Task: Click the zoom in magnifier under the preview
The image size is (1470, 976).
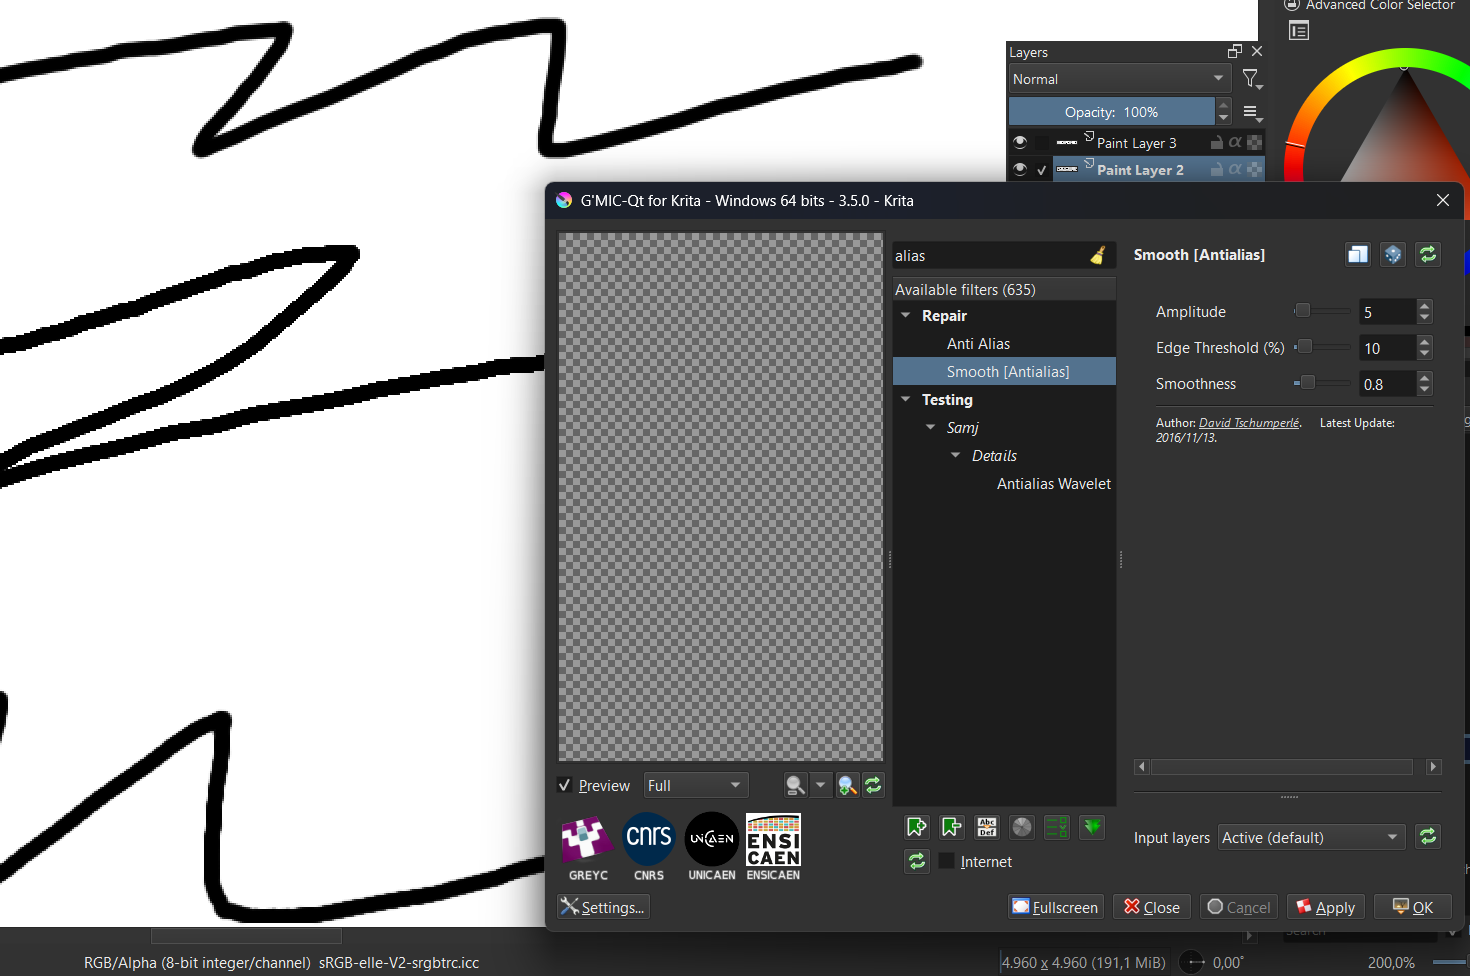Action: coord(847,786)
